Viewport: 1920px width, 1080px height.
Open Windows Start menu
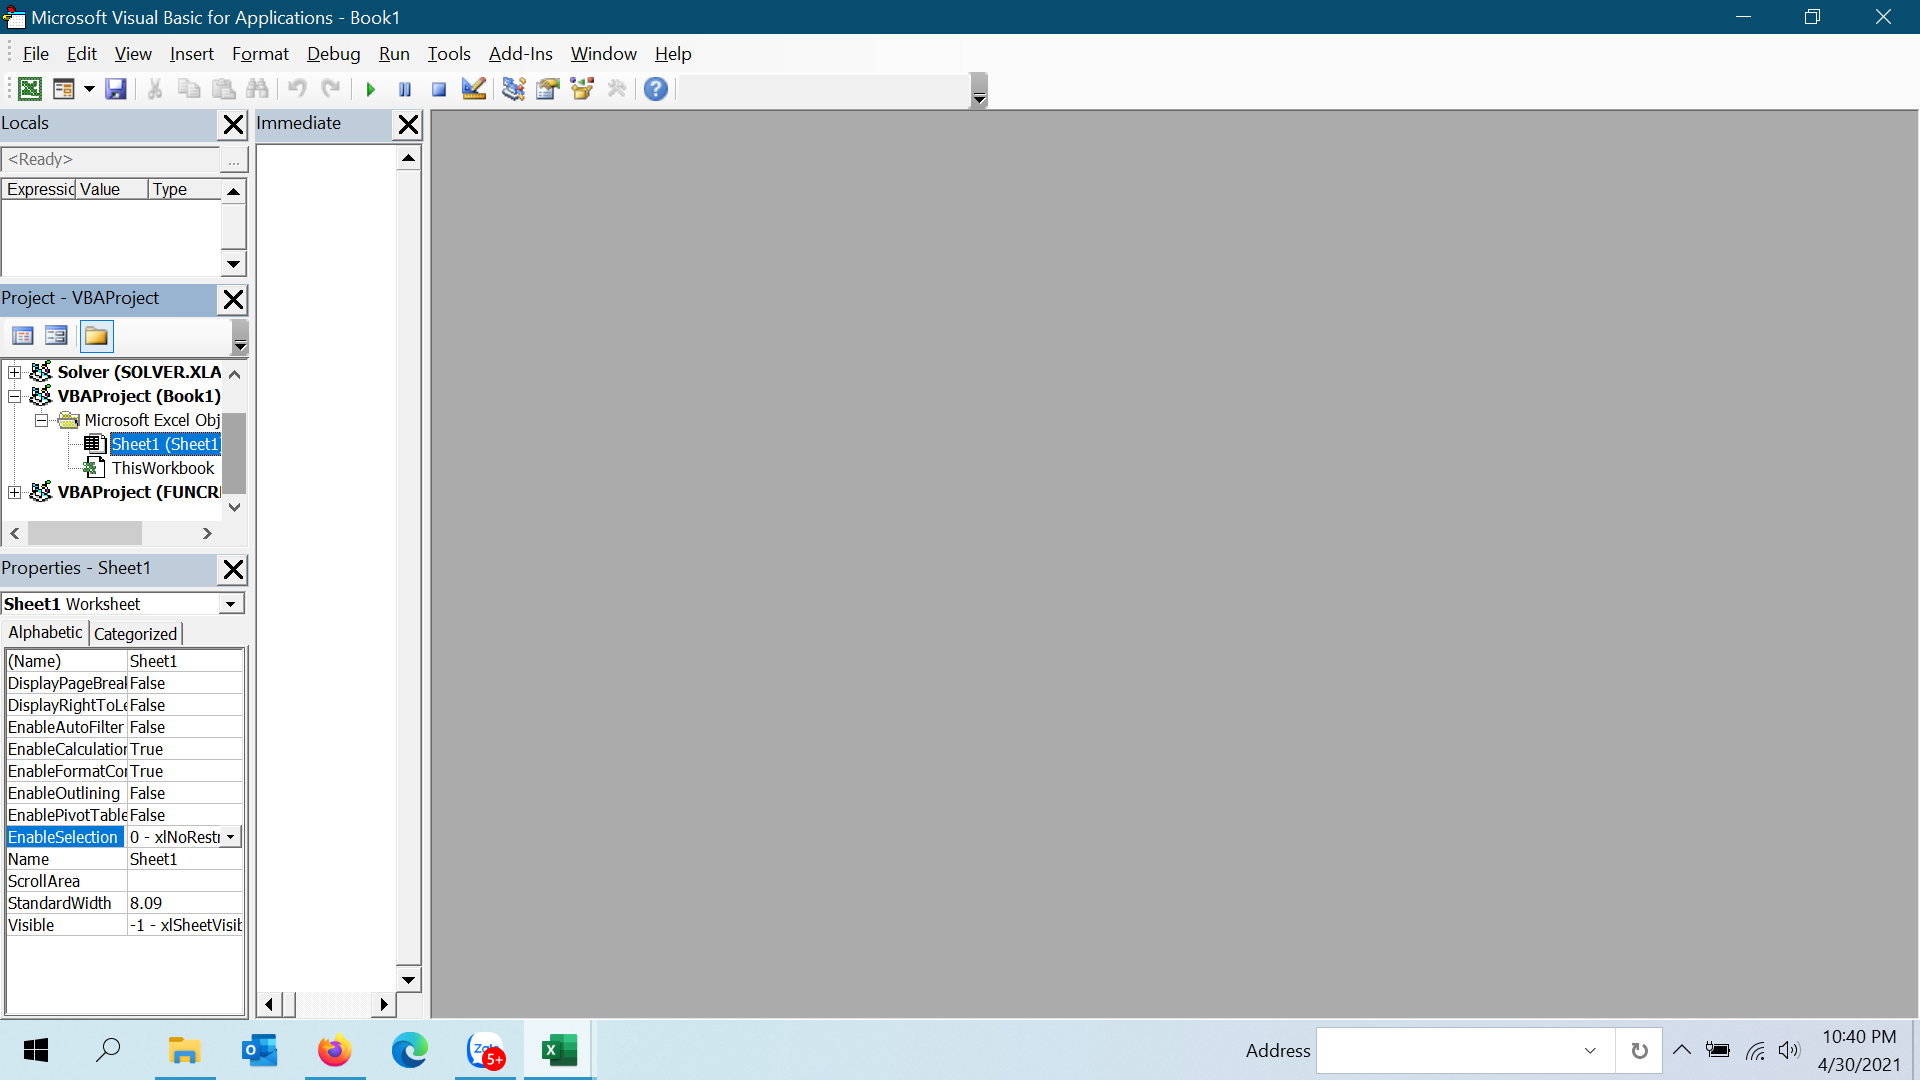tap(36, 1050)
